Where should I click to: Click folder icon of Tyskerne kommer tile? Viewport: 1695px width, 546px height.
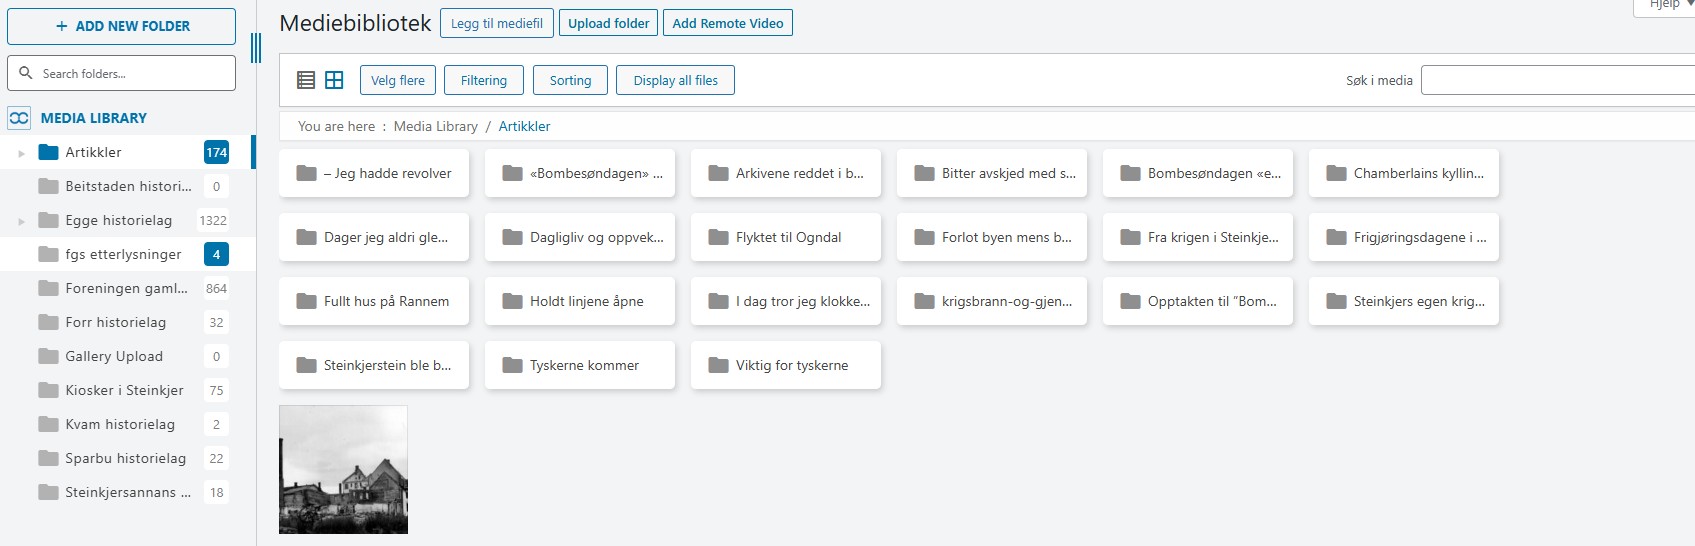pyautogui.click(x=513, y=365)
